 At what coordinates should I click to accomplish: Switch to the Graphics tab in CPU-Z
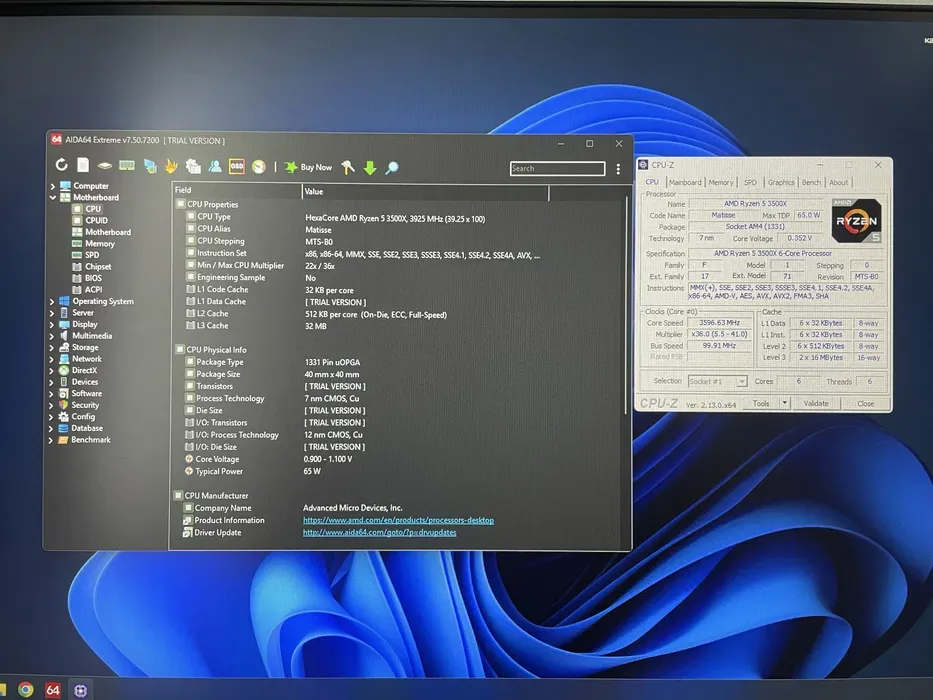pos(781,183)
